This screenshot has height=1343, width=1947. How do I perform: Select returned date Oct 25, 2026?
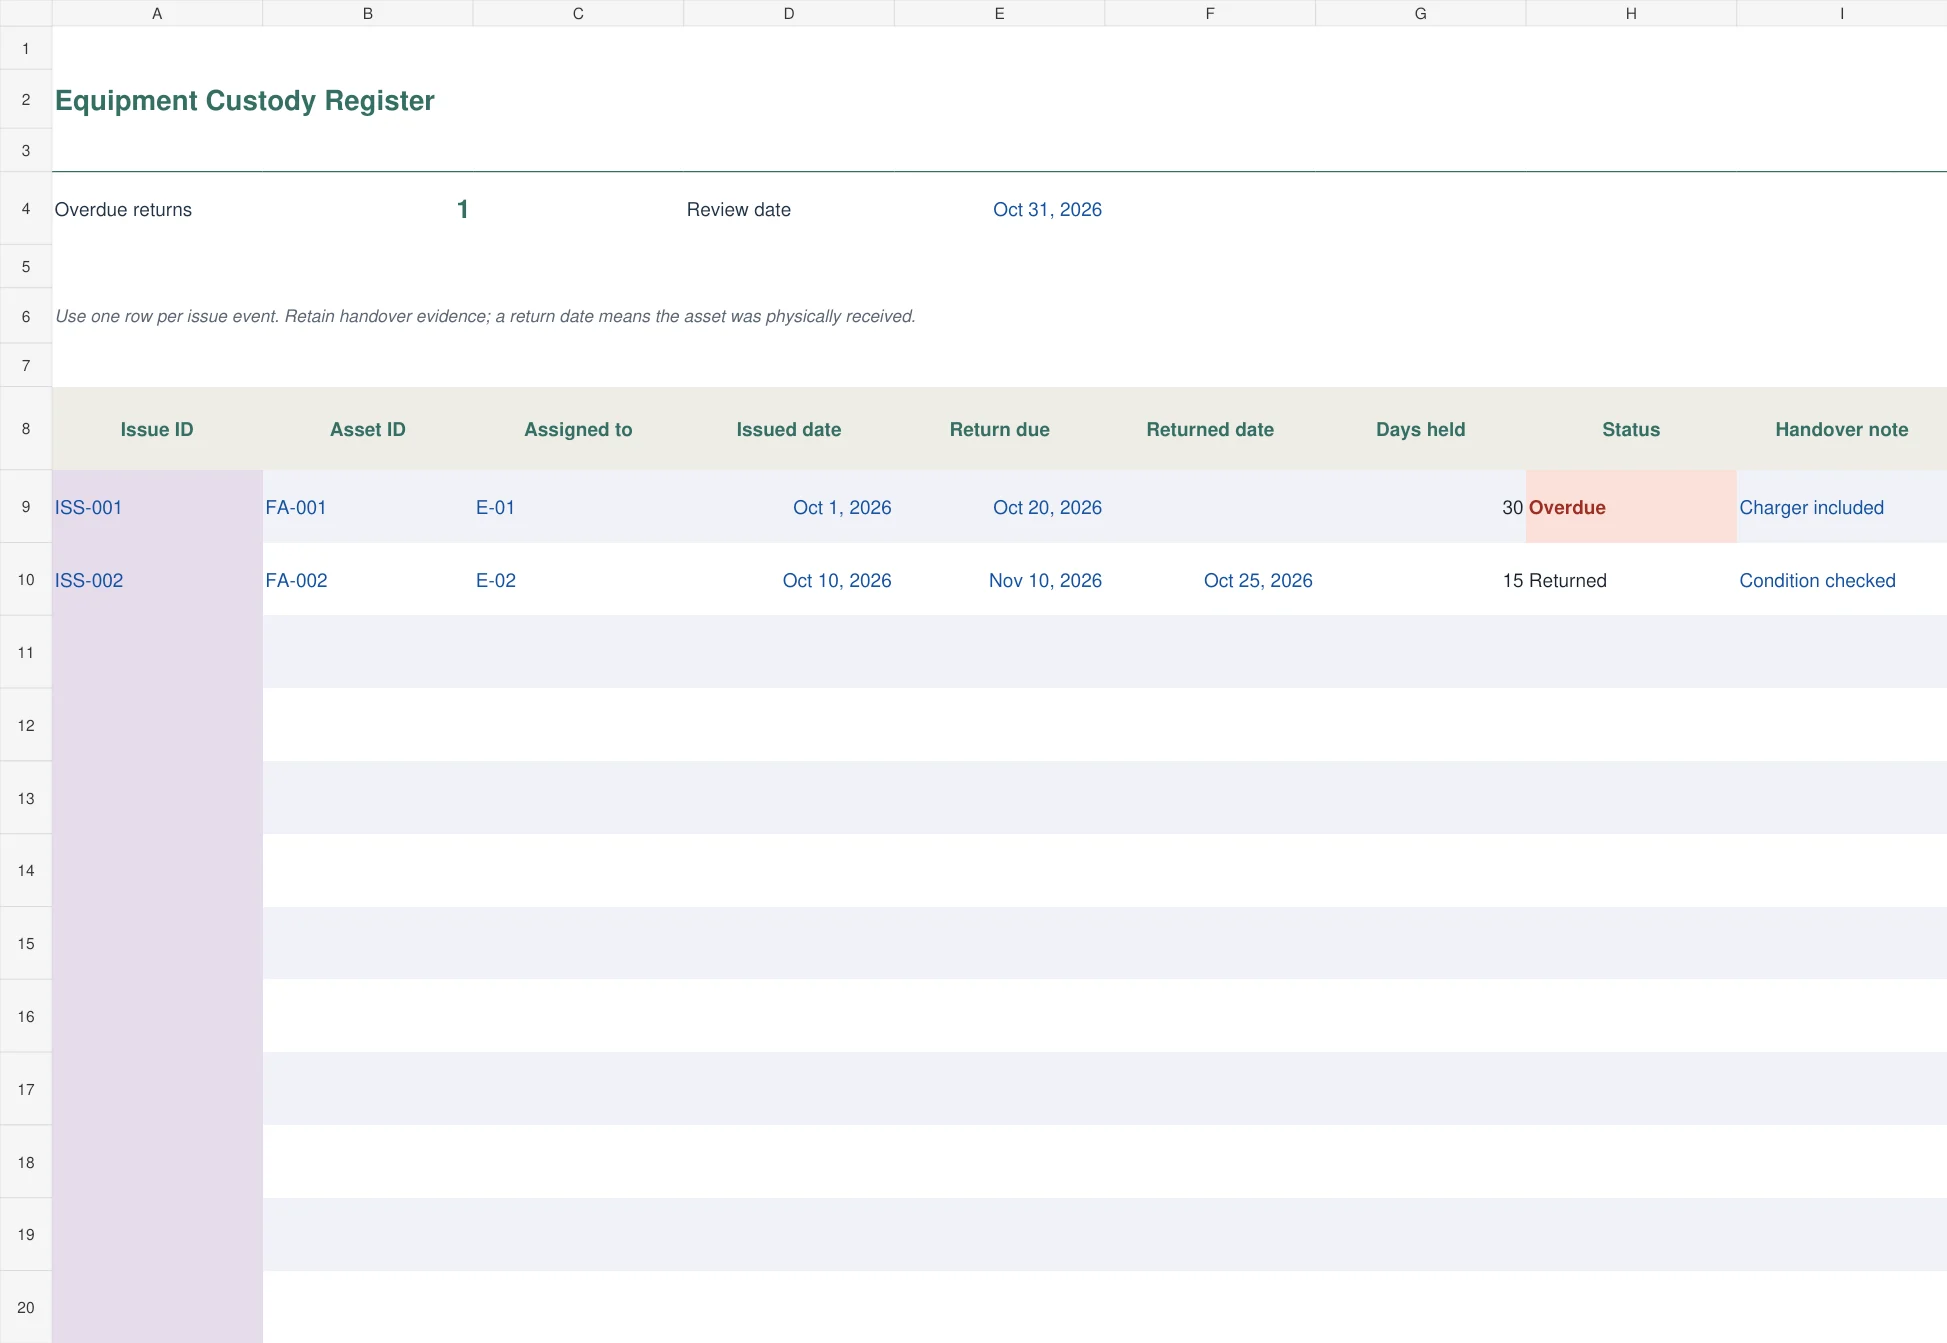1210,580
